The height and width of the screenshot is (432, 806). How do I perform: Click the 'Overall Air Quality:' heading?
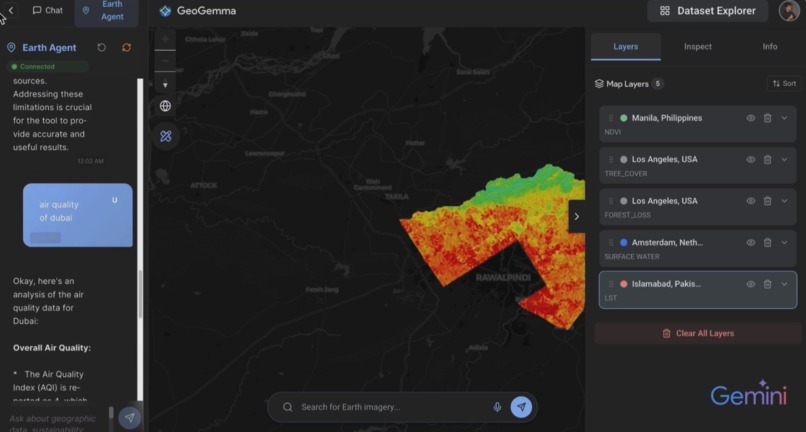[52, 348]
